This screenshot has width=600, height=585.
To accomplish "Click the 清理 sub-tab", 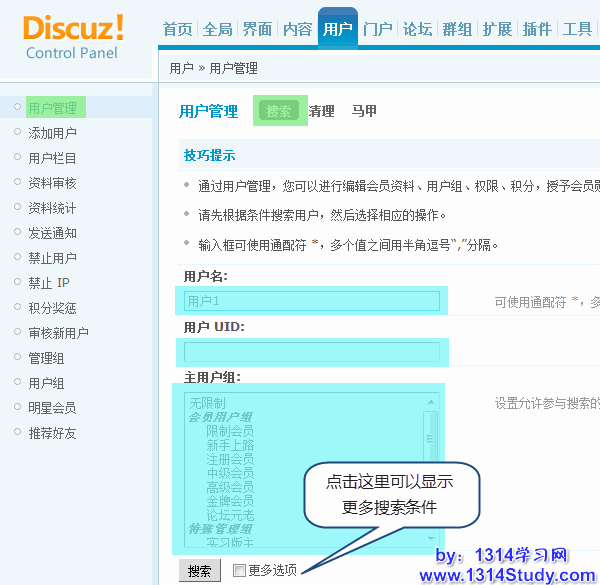I will pyautogui.click(x=321, y=112).
